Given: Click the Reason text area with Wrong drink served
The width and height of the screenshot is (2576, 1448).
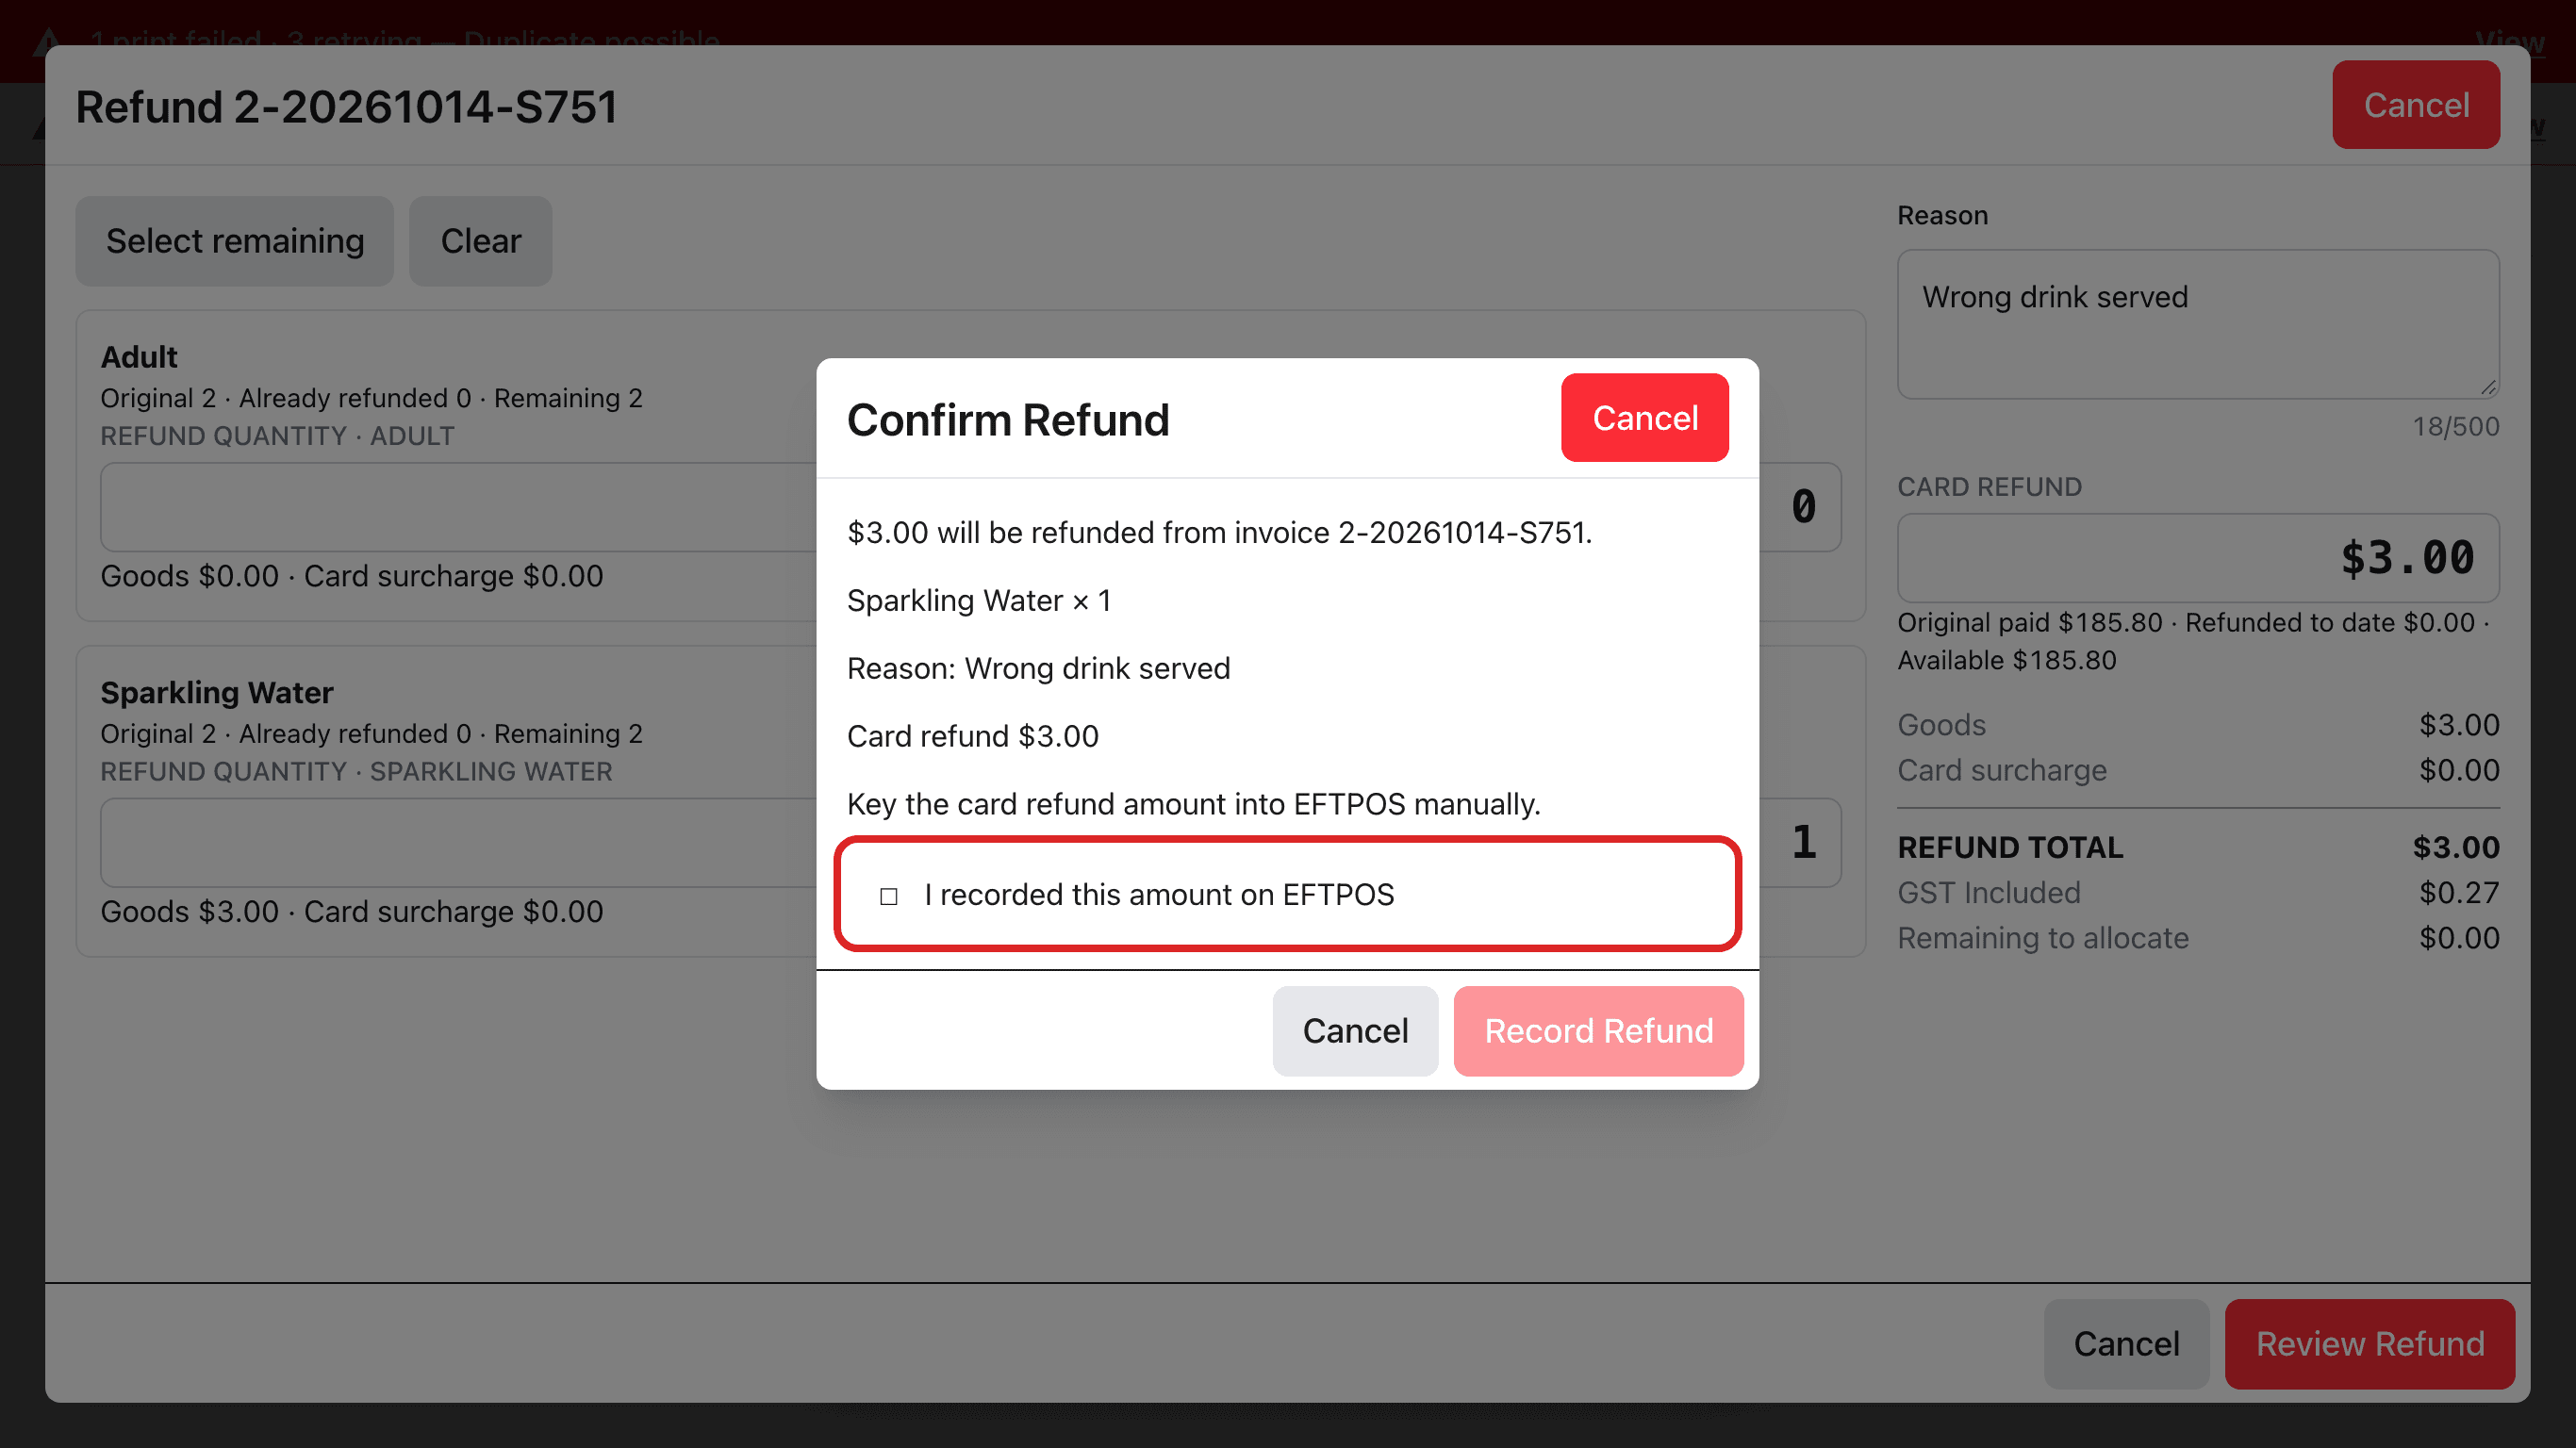Looking at the screenshot, I should pyautogui.click(x=2198, y=324).
